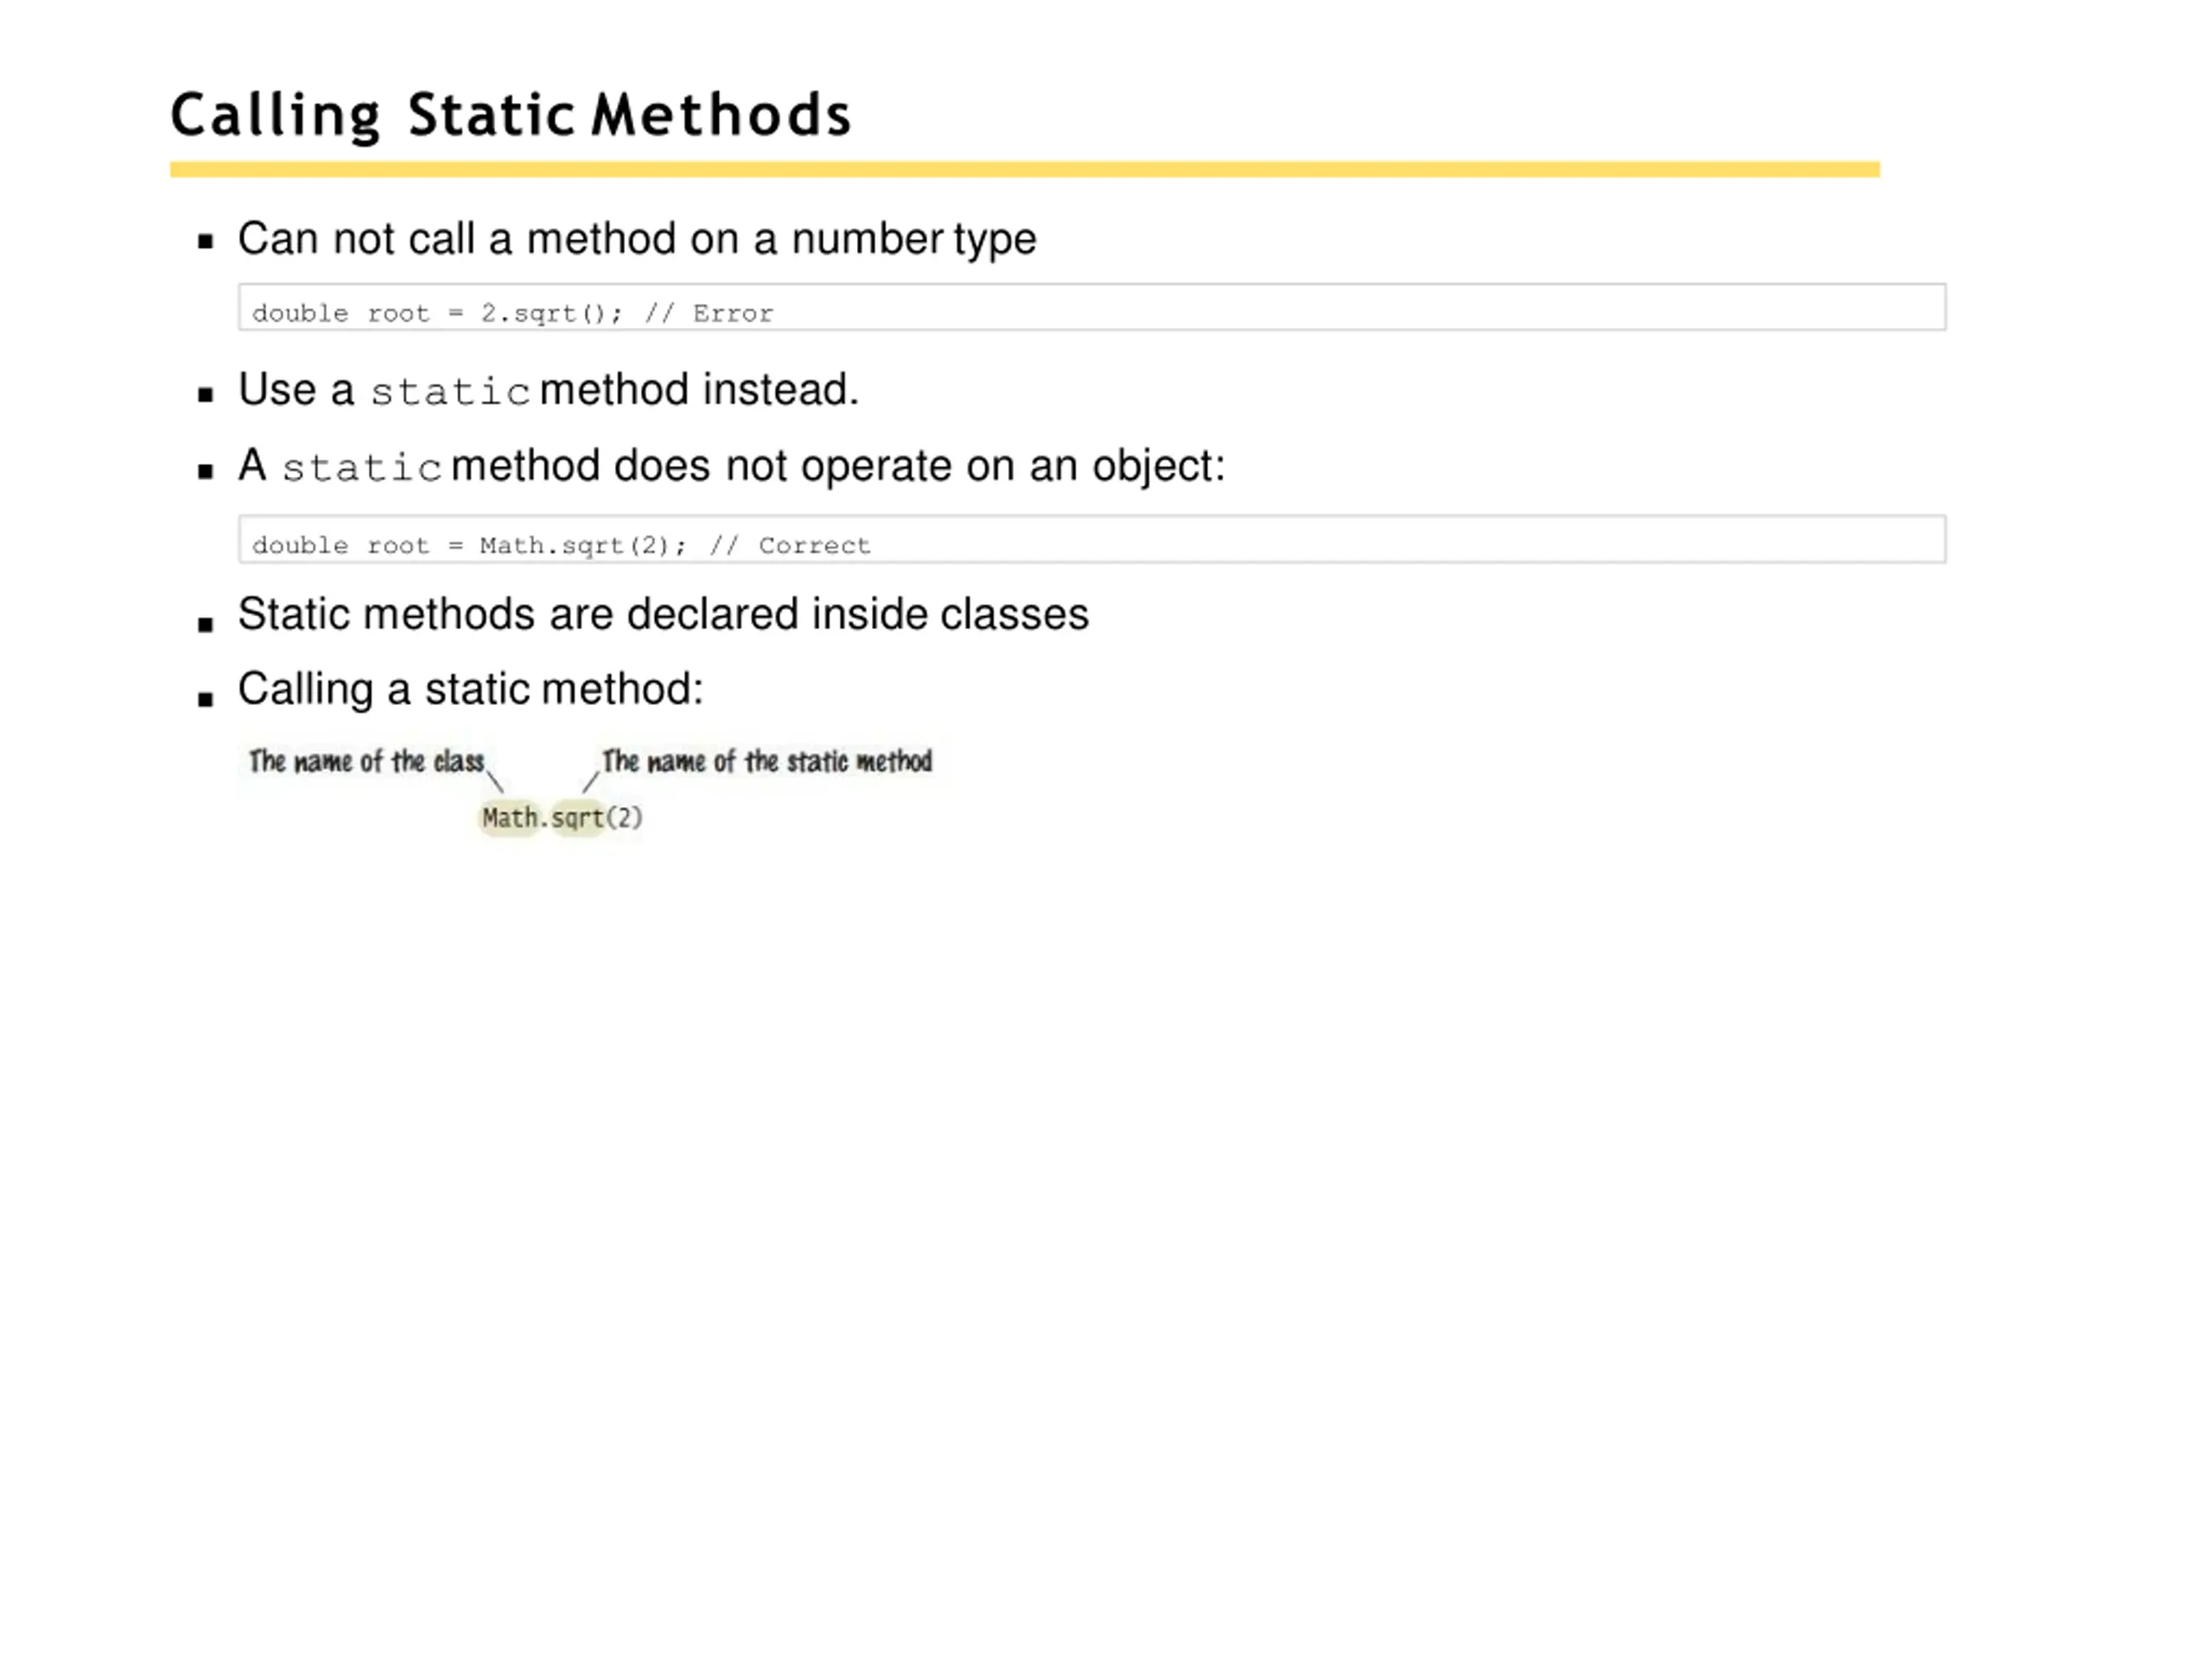2212x1659 pixels.
Task: Click the "(2)" argument in the diagram
Action: tap(625, 818)
